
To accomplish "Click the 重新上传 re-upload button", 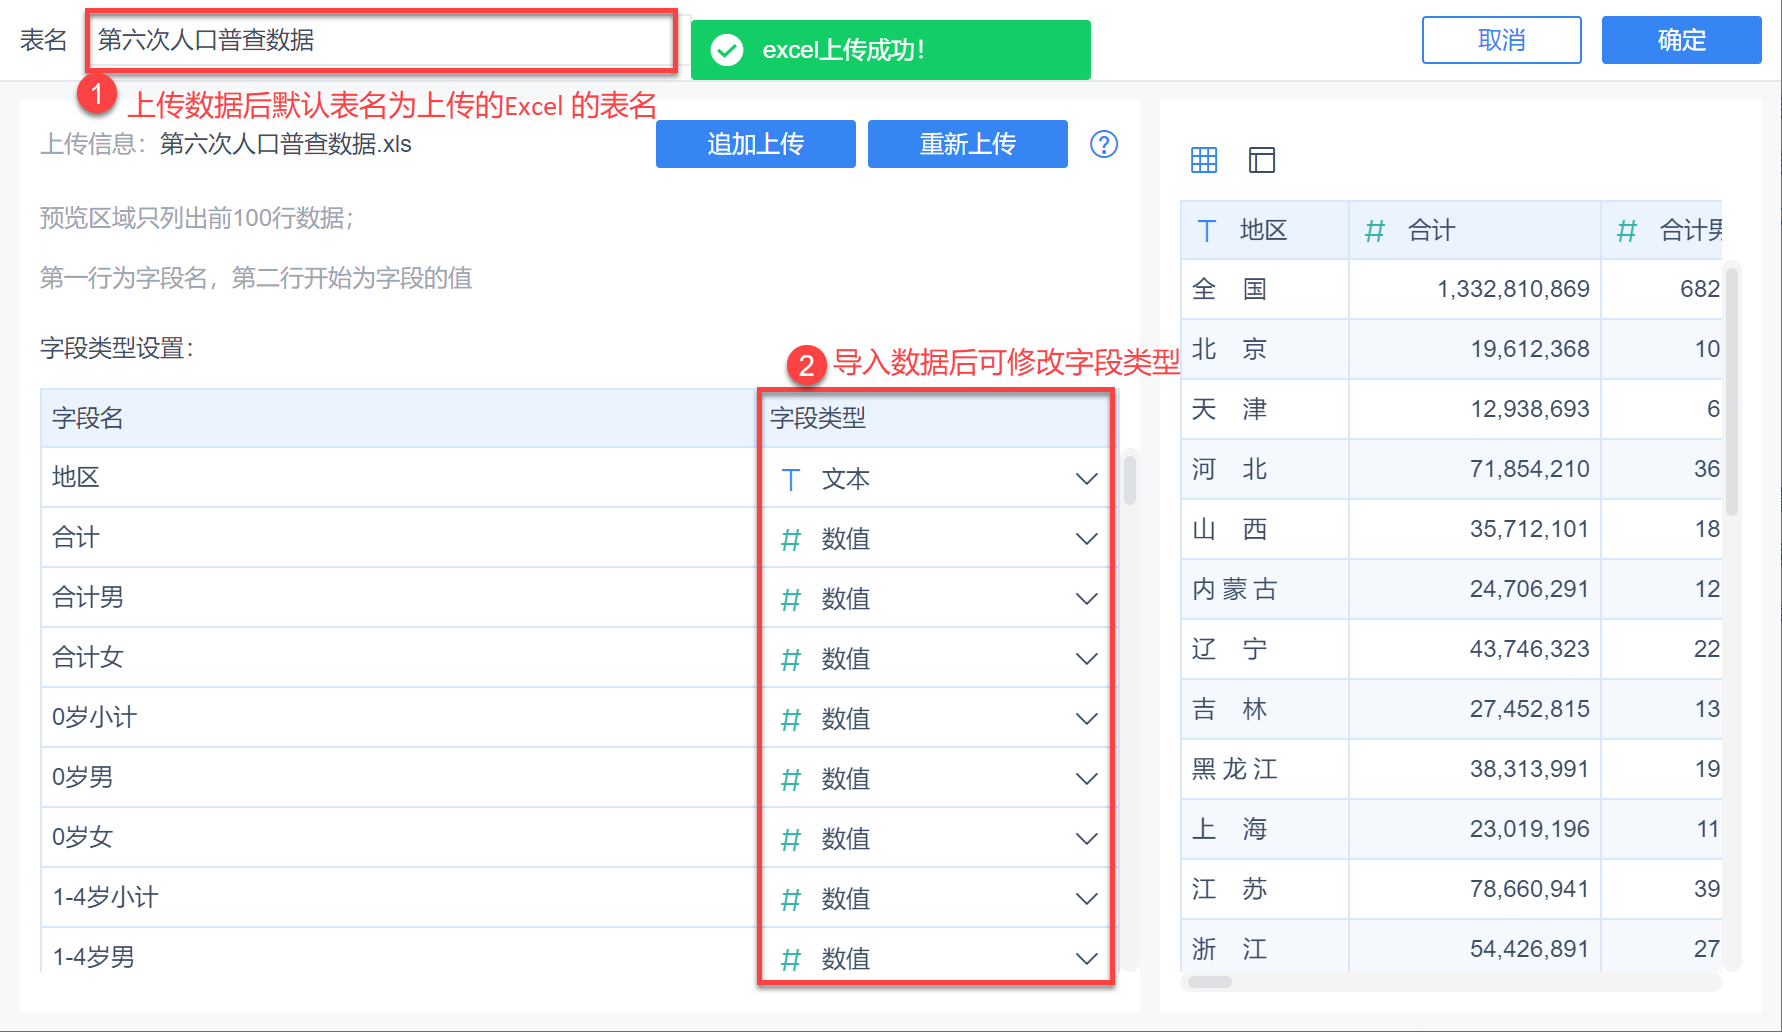I will click(x=967, y=144).
